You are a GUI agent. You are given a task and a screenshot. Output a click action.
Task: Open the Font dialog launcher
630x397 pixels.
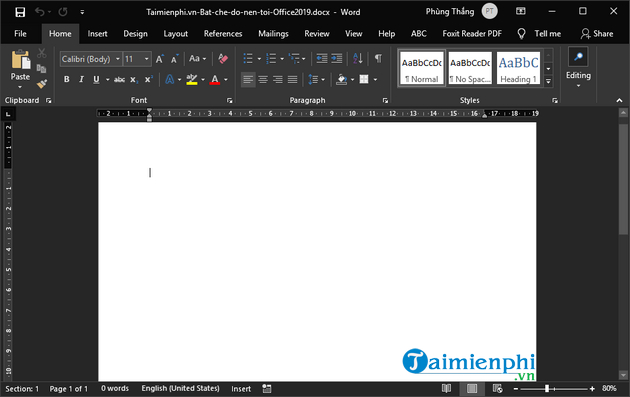(229, 100)
